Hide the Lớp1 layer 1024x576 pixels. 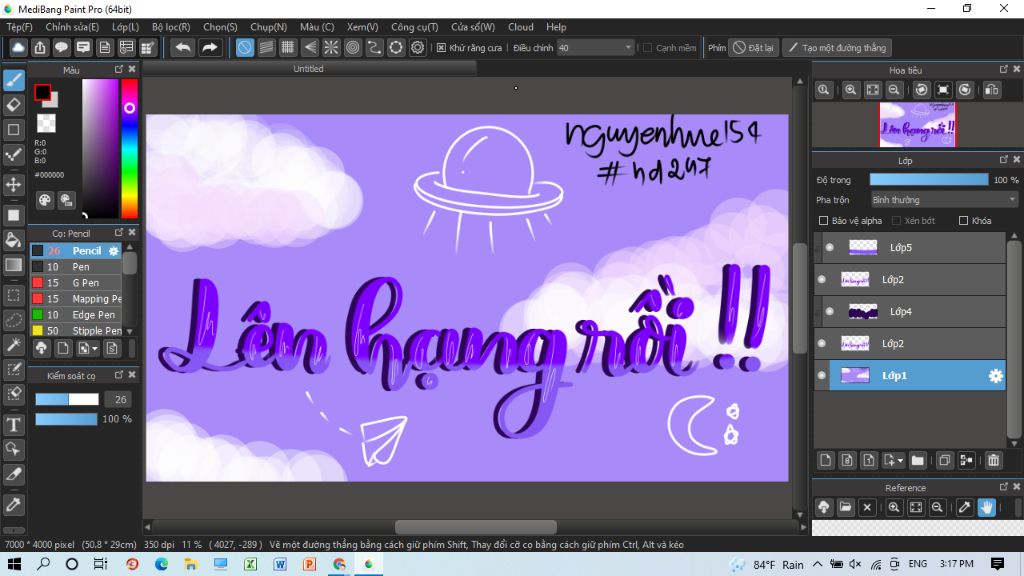click(822, 376)
